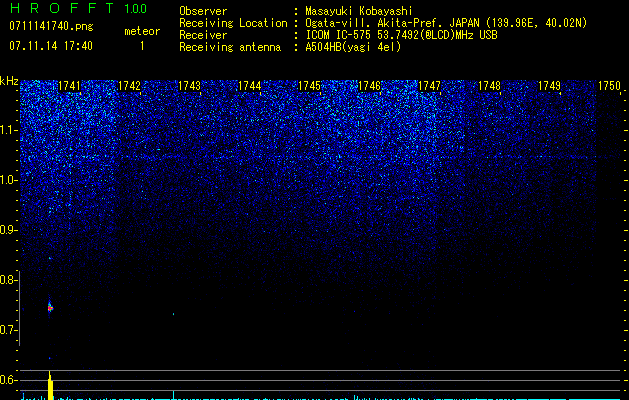Click the 1746 time marker
Screen dimensions: 629x400
[369, 86]
